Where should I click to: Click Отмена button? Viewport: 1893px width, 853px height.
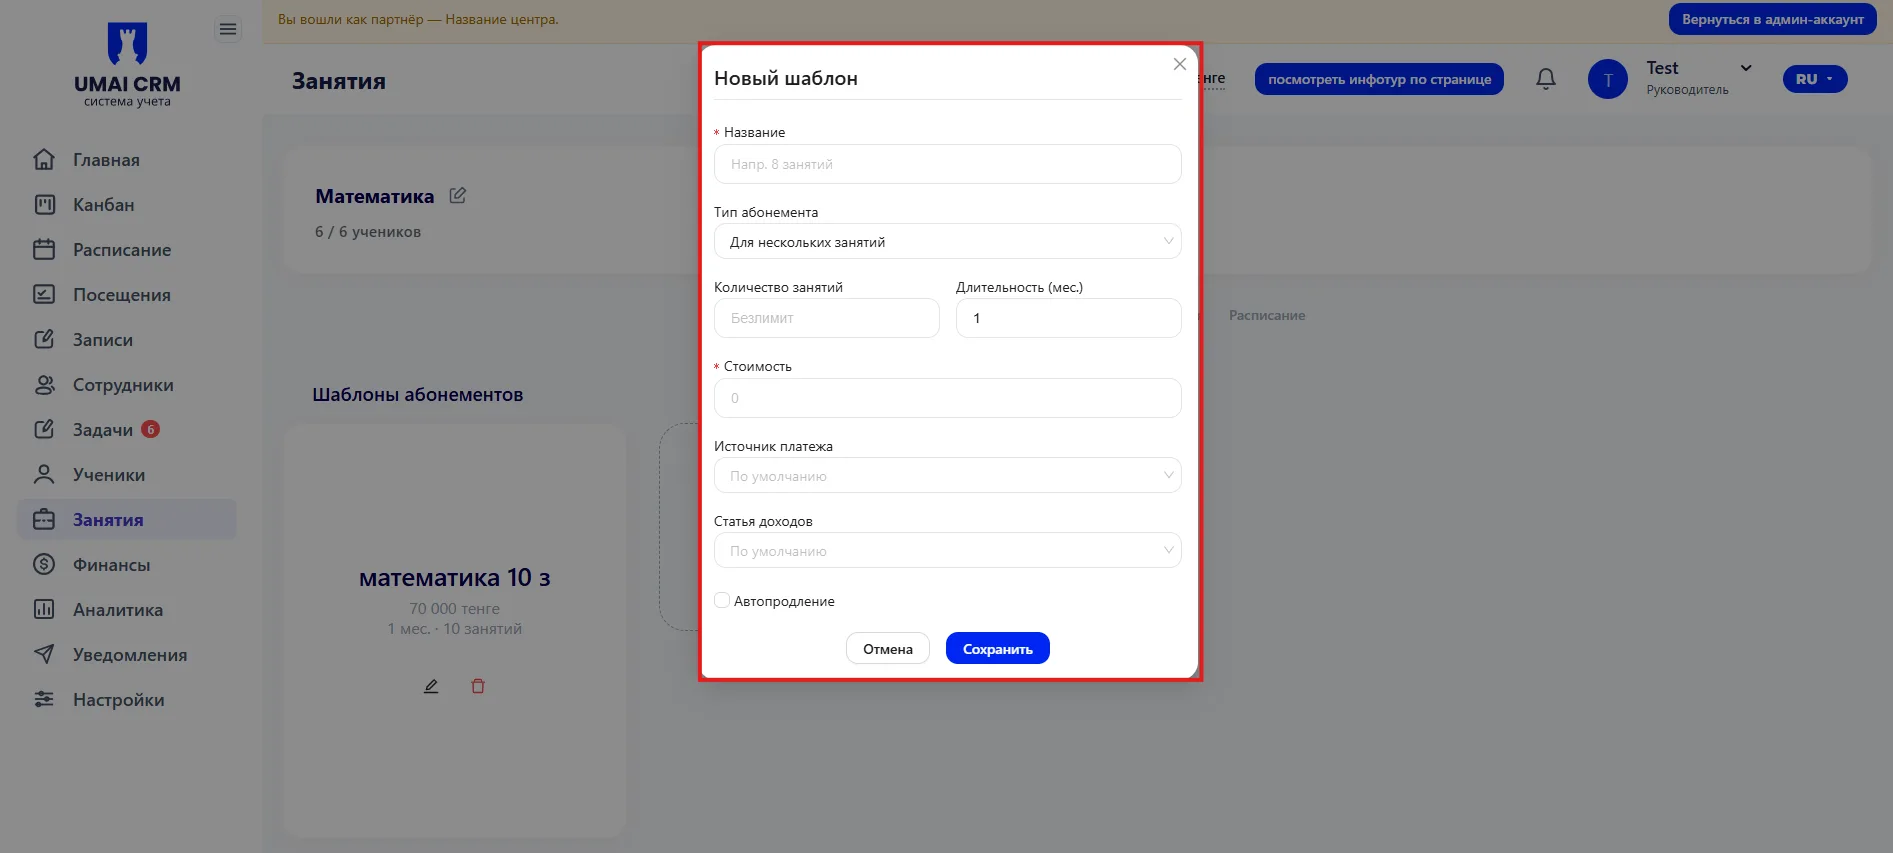tap(888, 649)
